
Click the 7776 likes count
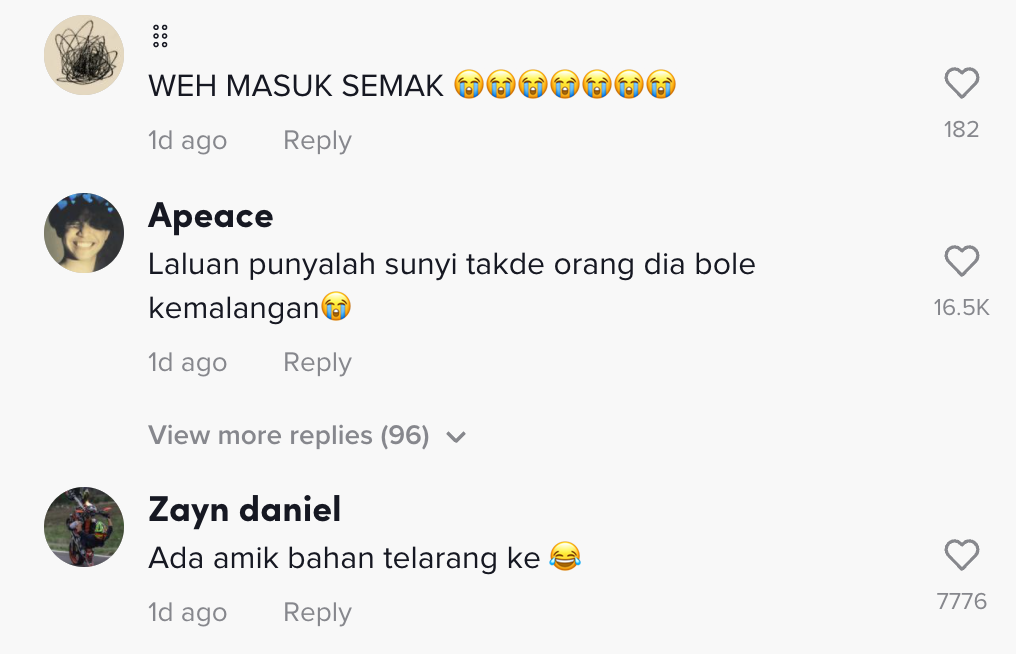click(x=961, y=601)
